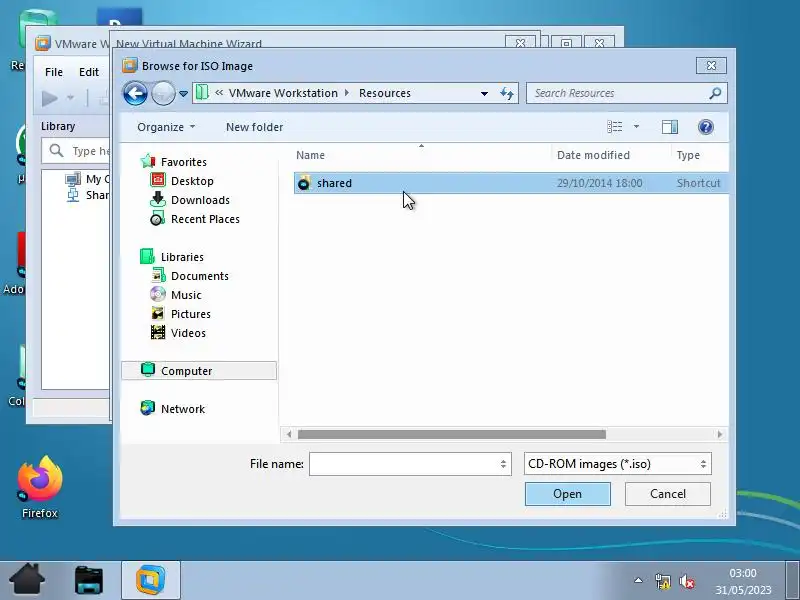Go back using the blue back arrow
The image size is (800, 600).
[135, 94]
